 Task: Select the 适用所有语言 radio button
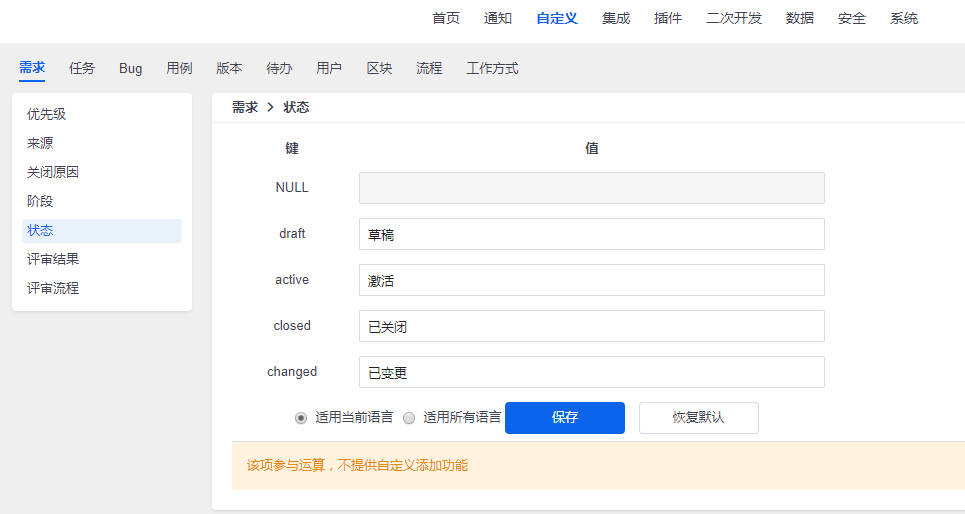click(409, 418)
